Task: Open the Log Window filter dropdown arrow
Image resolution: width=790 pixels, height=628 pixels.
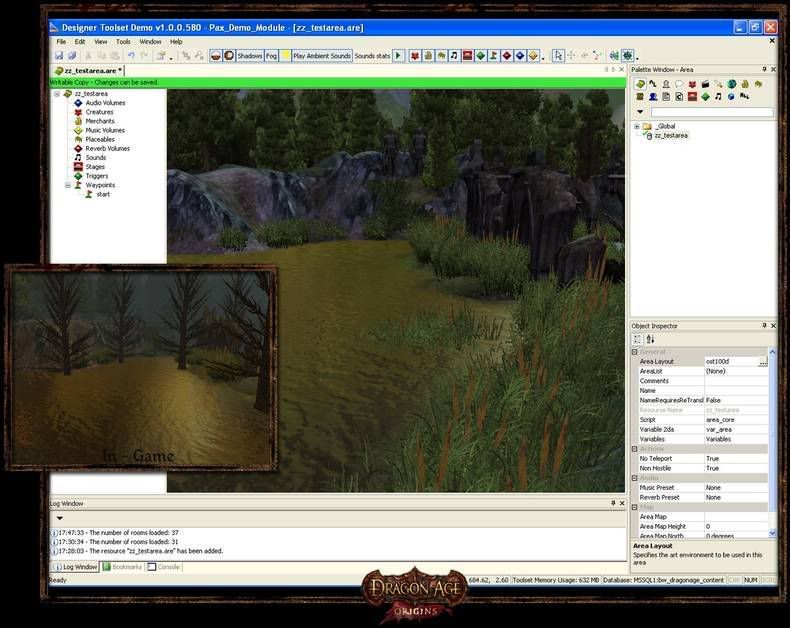Action: coord(59,518)
